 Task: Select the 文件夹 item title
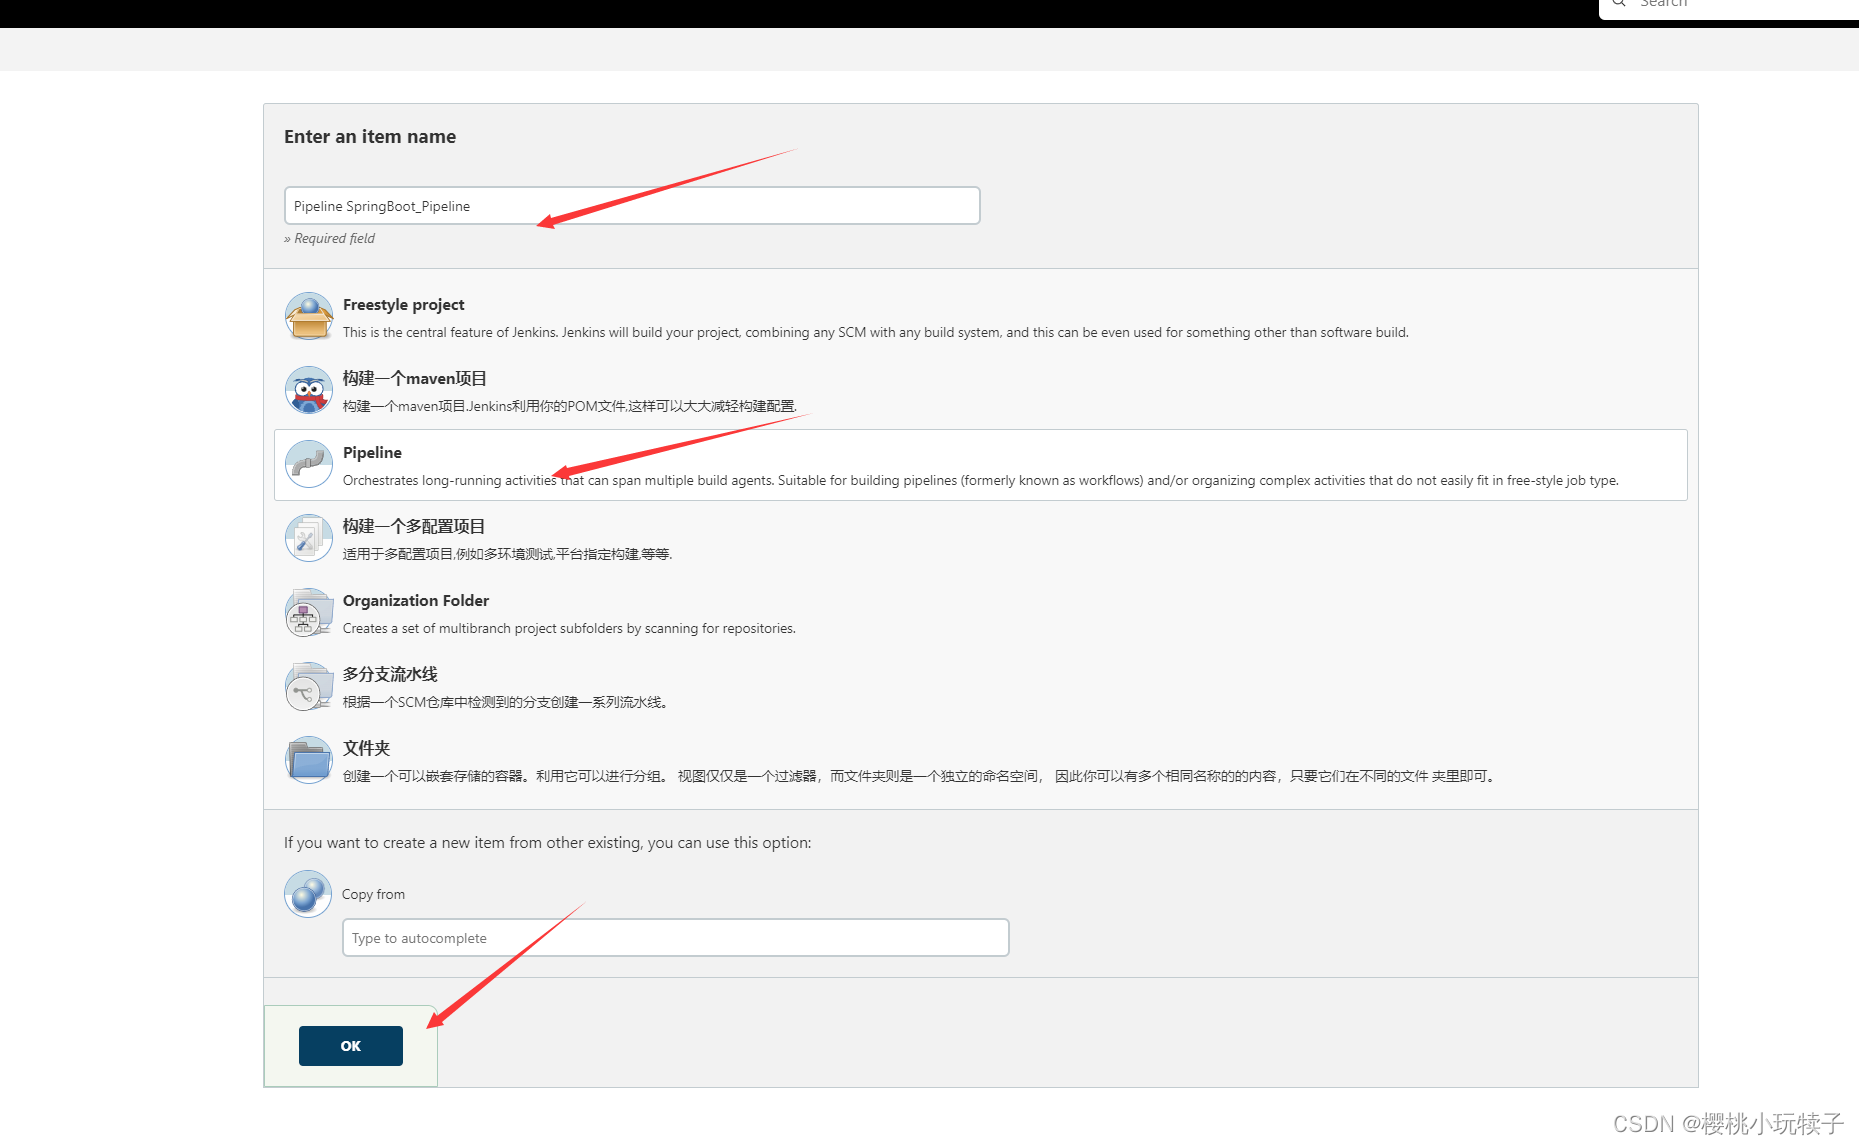367,748
